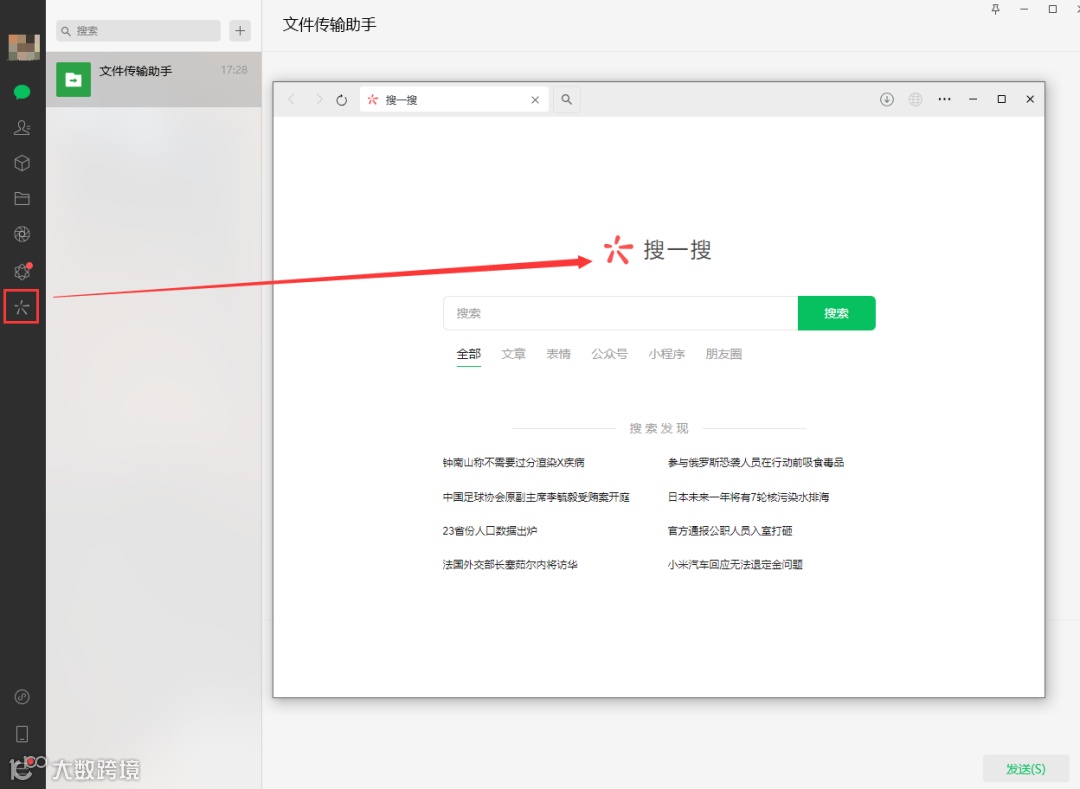This screenshot has height=789, width=1080.
Task: Open the Search (搜一搜) sidebar icon
Action: 21,307
